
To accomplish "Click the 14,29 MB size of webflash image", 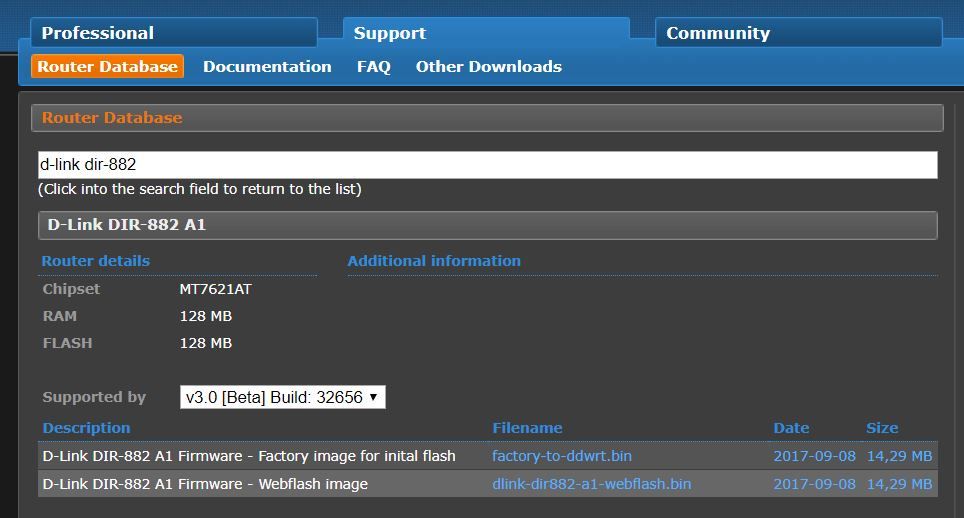I will pos(899,484).
